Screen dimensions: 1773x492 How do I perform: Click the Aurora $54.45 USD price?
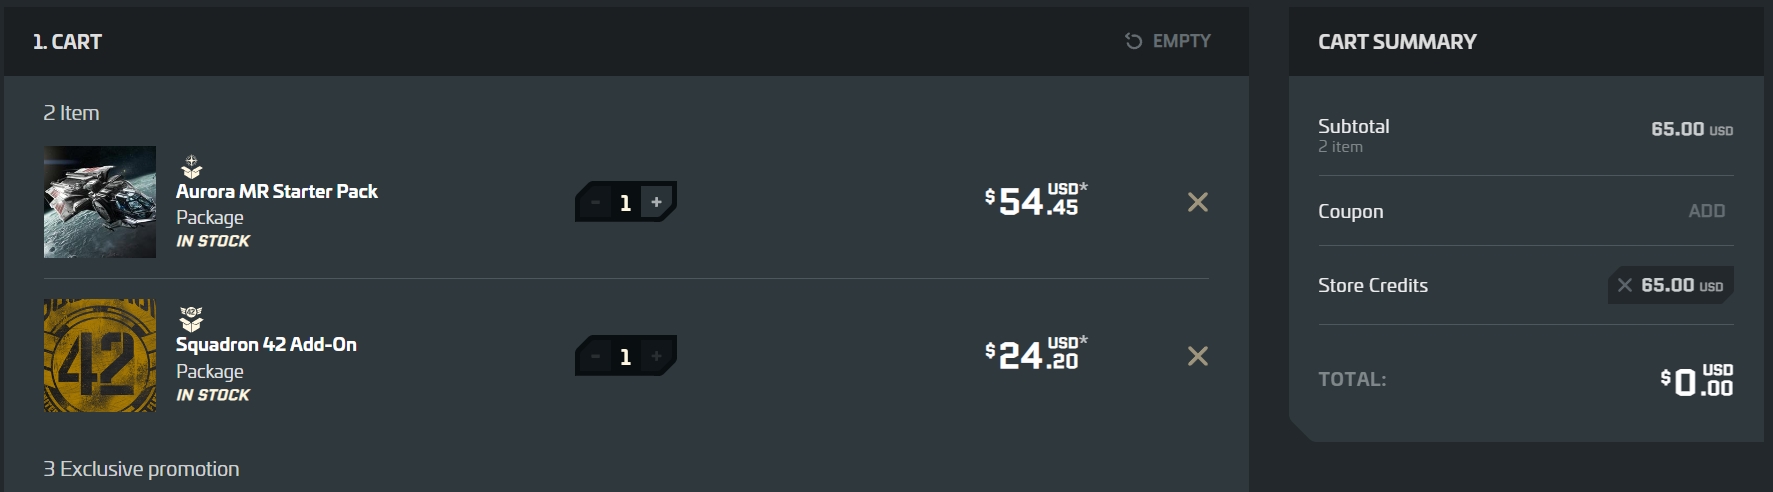coord(1035,201)
